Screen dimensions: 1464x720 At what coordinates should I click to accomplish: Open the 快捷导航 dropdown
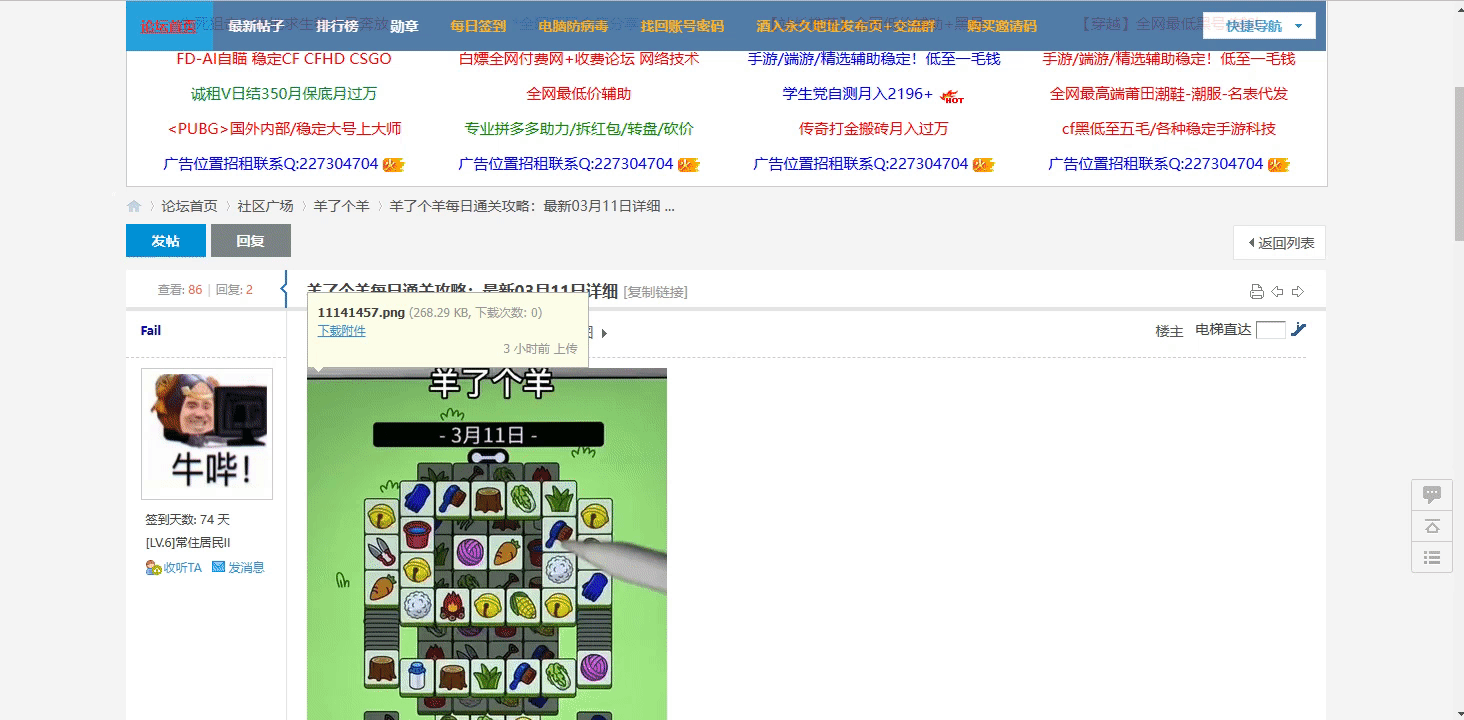(1259, 26)
